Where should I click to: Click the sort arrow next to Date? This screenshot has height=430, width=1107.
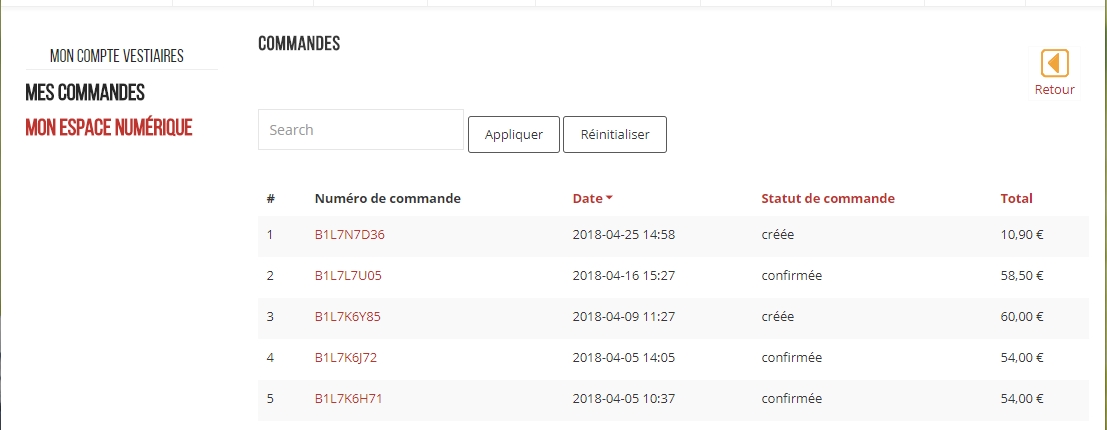[610, 199]
